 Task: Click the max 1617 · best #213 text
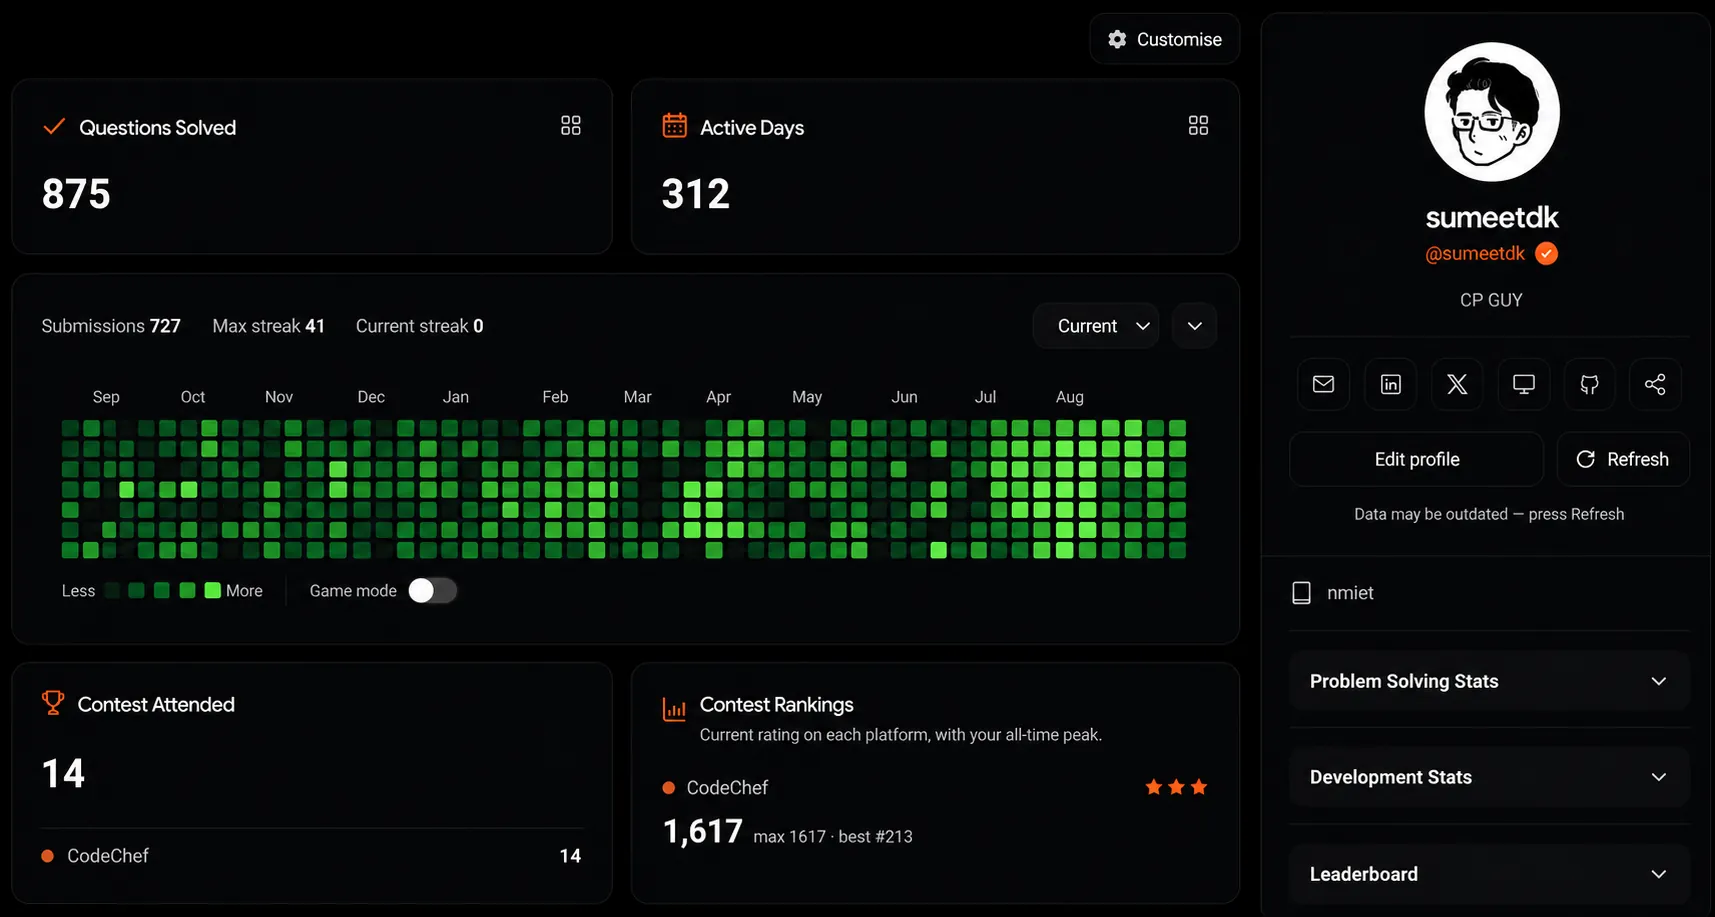tap(833, 837)
